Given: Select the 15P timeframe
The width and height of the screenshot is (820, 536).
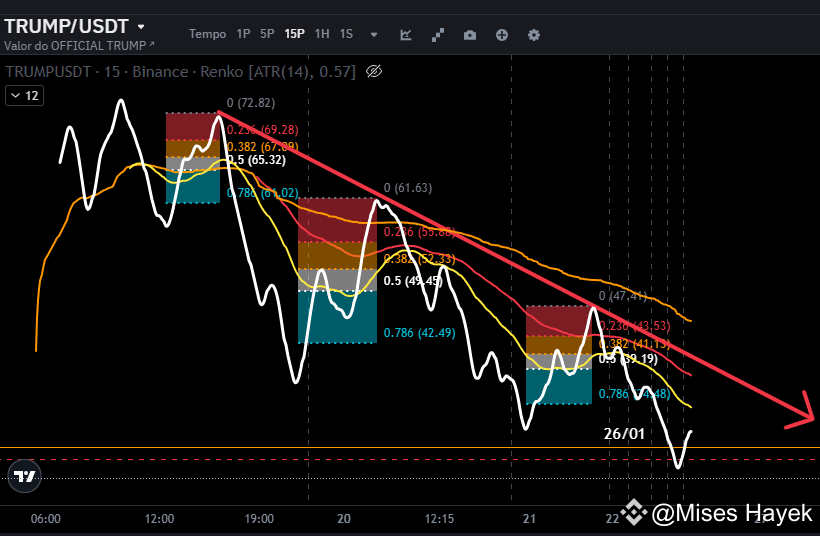Looking at the screenshot, I should 294,34.
